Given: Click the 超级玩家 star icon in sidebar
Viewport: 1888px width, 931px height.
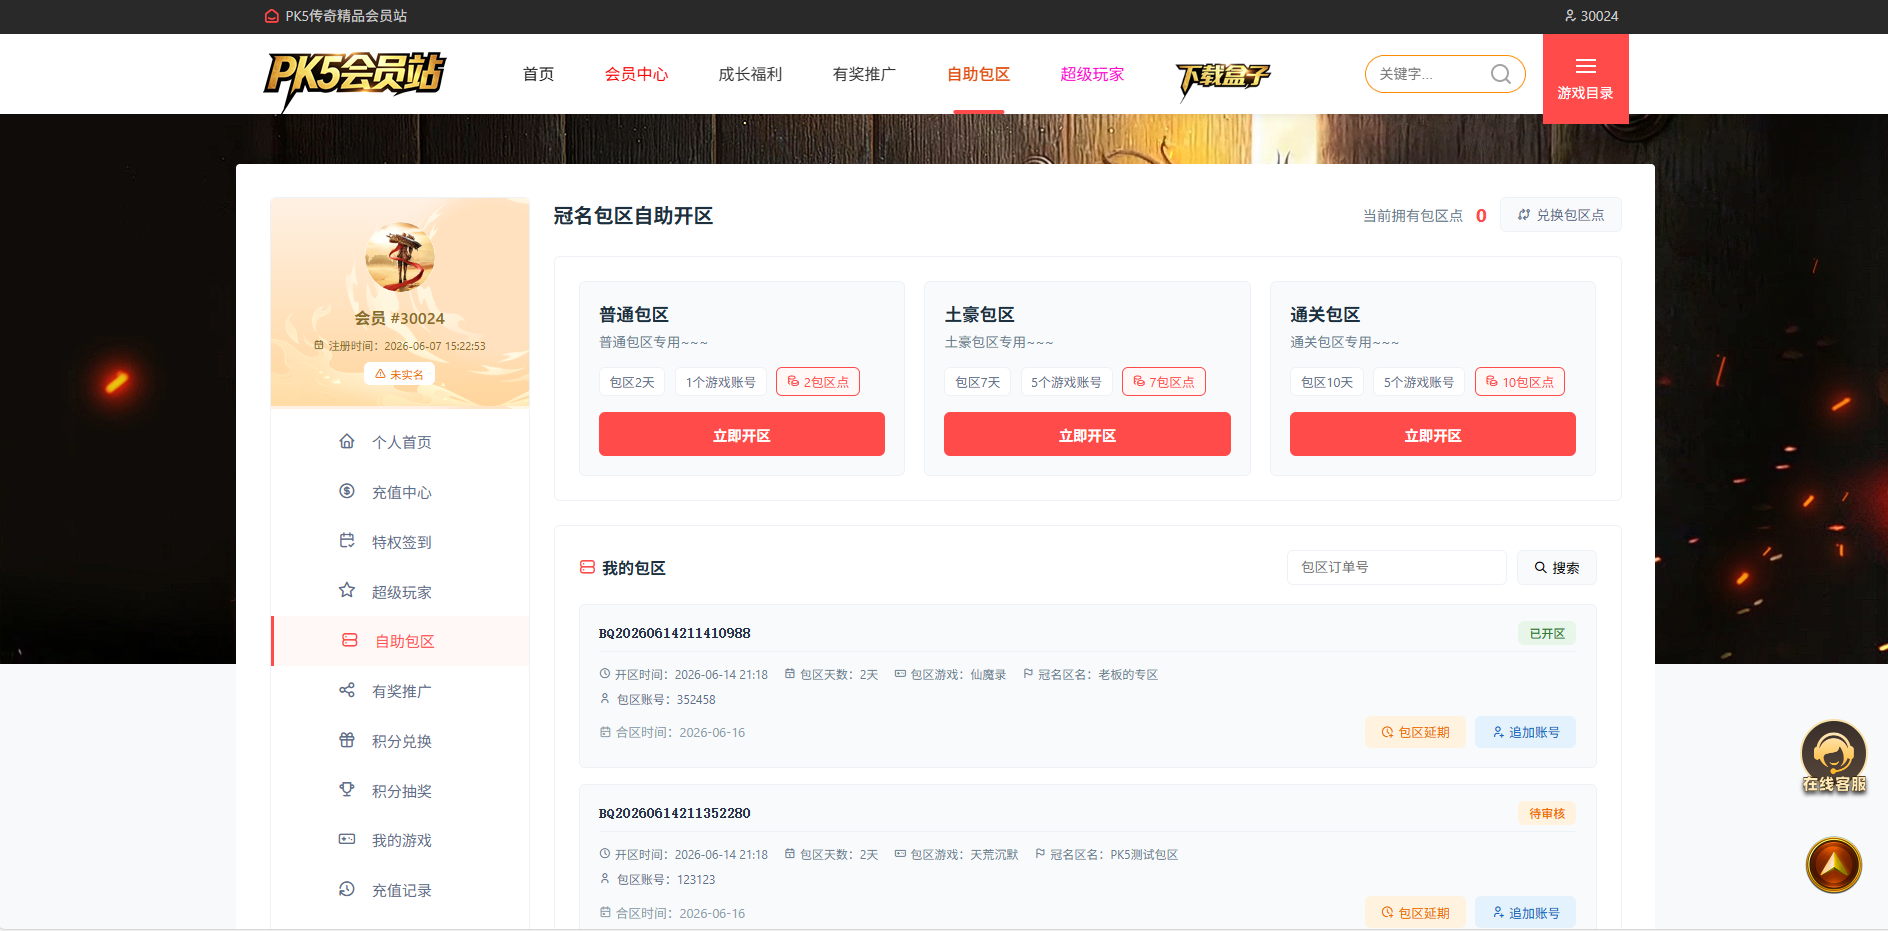Looking at the screenshot, I should coord(347,590).
